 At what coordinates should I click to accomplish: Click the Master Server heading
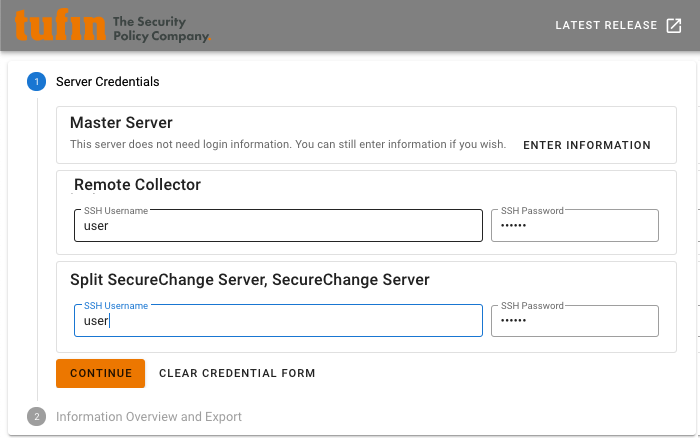pos(121,123)
